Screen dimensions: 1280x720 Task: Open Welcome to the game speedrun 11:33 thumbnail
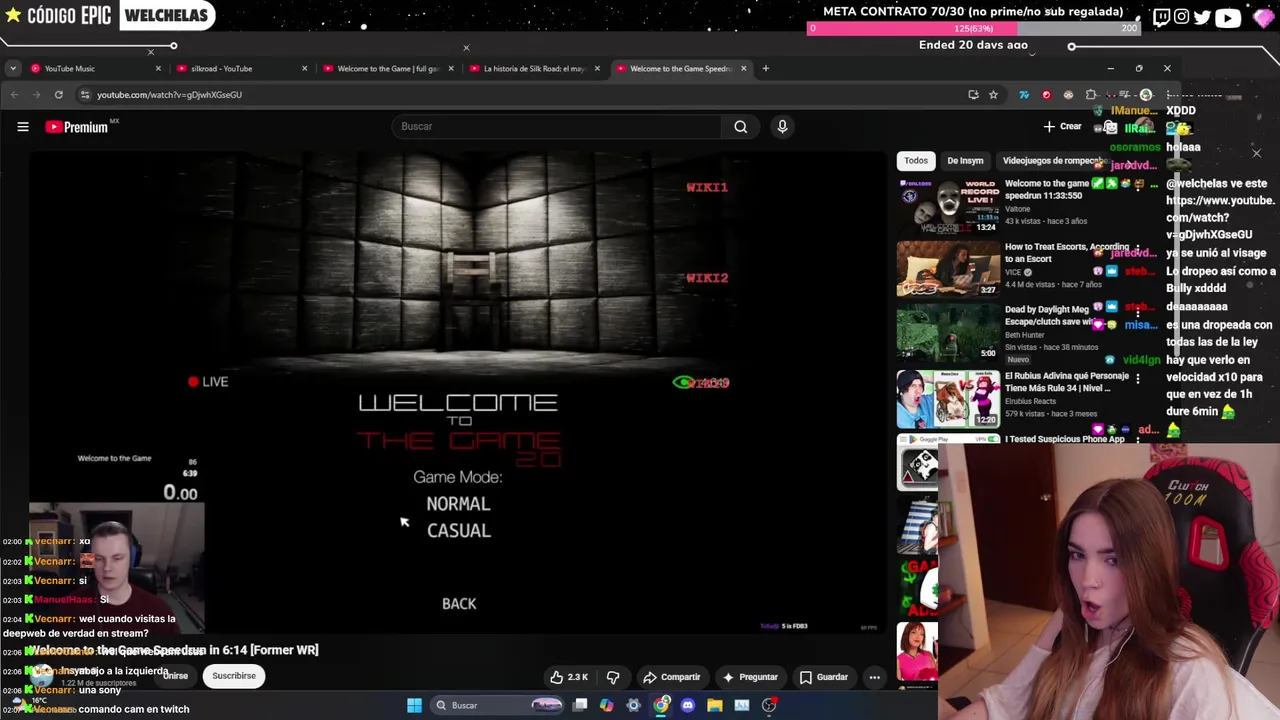coord(948,205)
